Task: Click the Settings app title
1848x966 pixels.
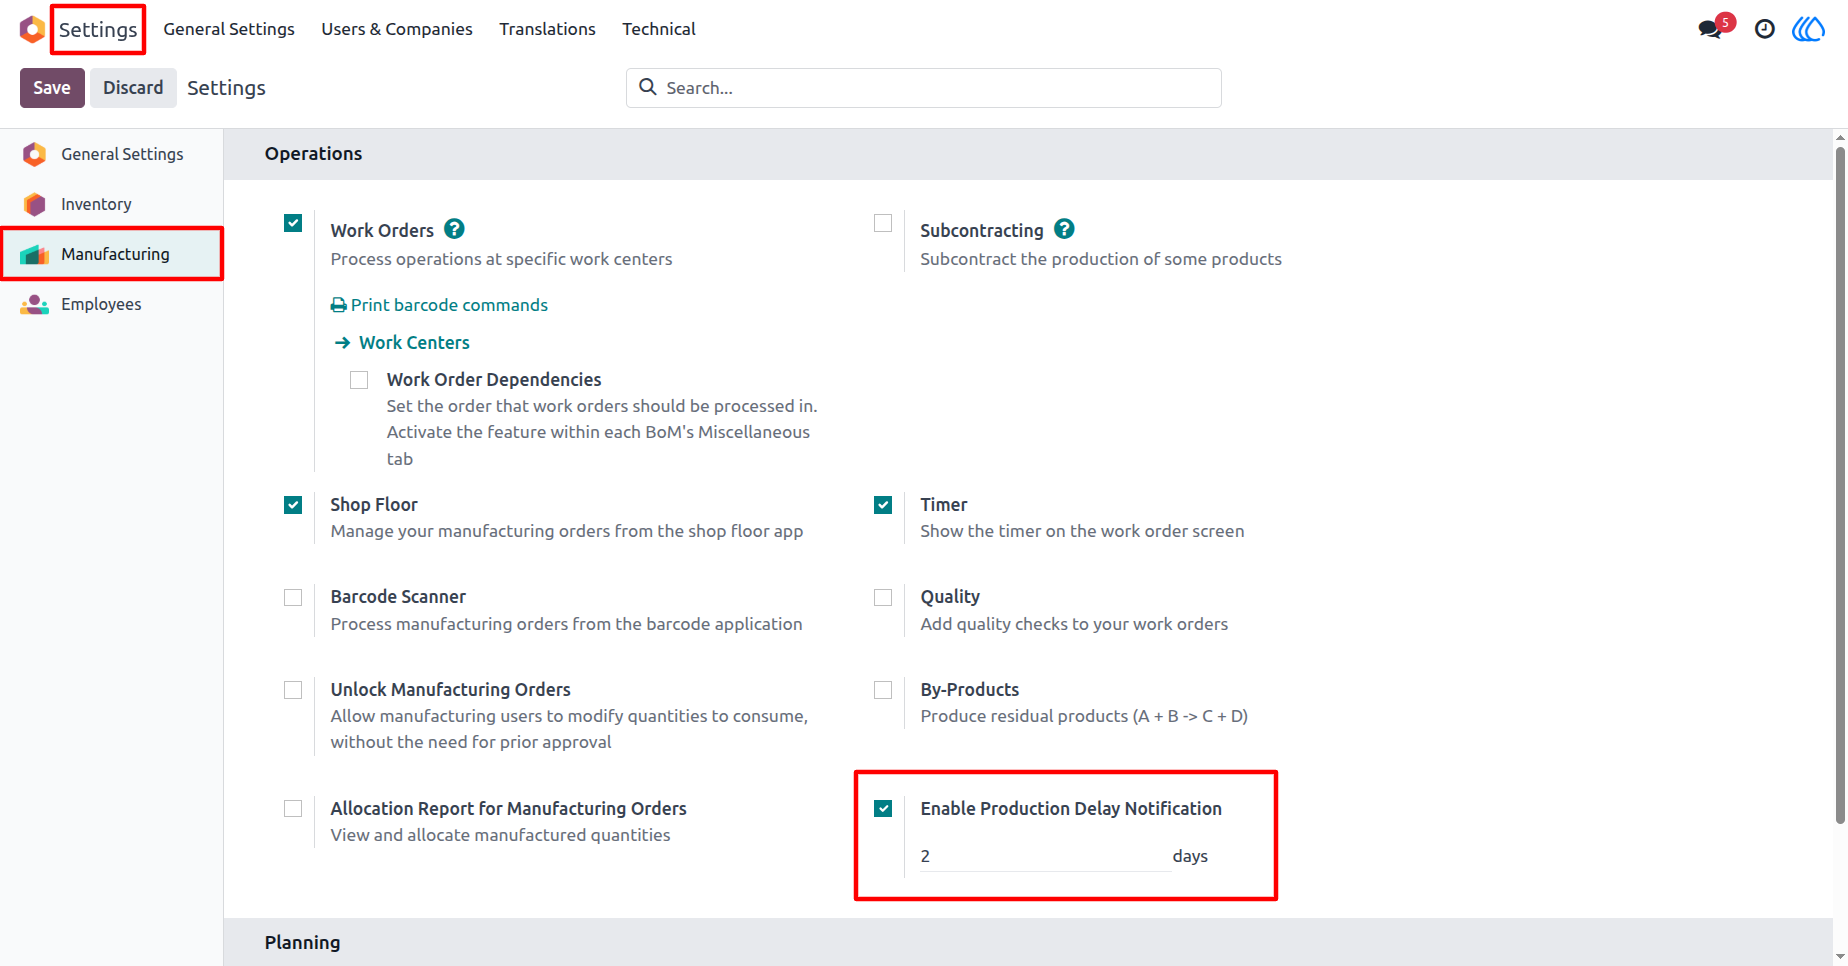Action: click(x=98, y=30)
